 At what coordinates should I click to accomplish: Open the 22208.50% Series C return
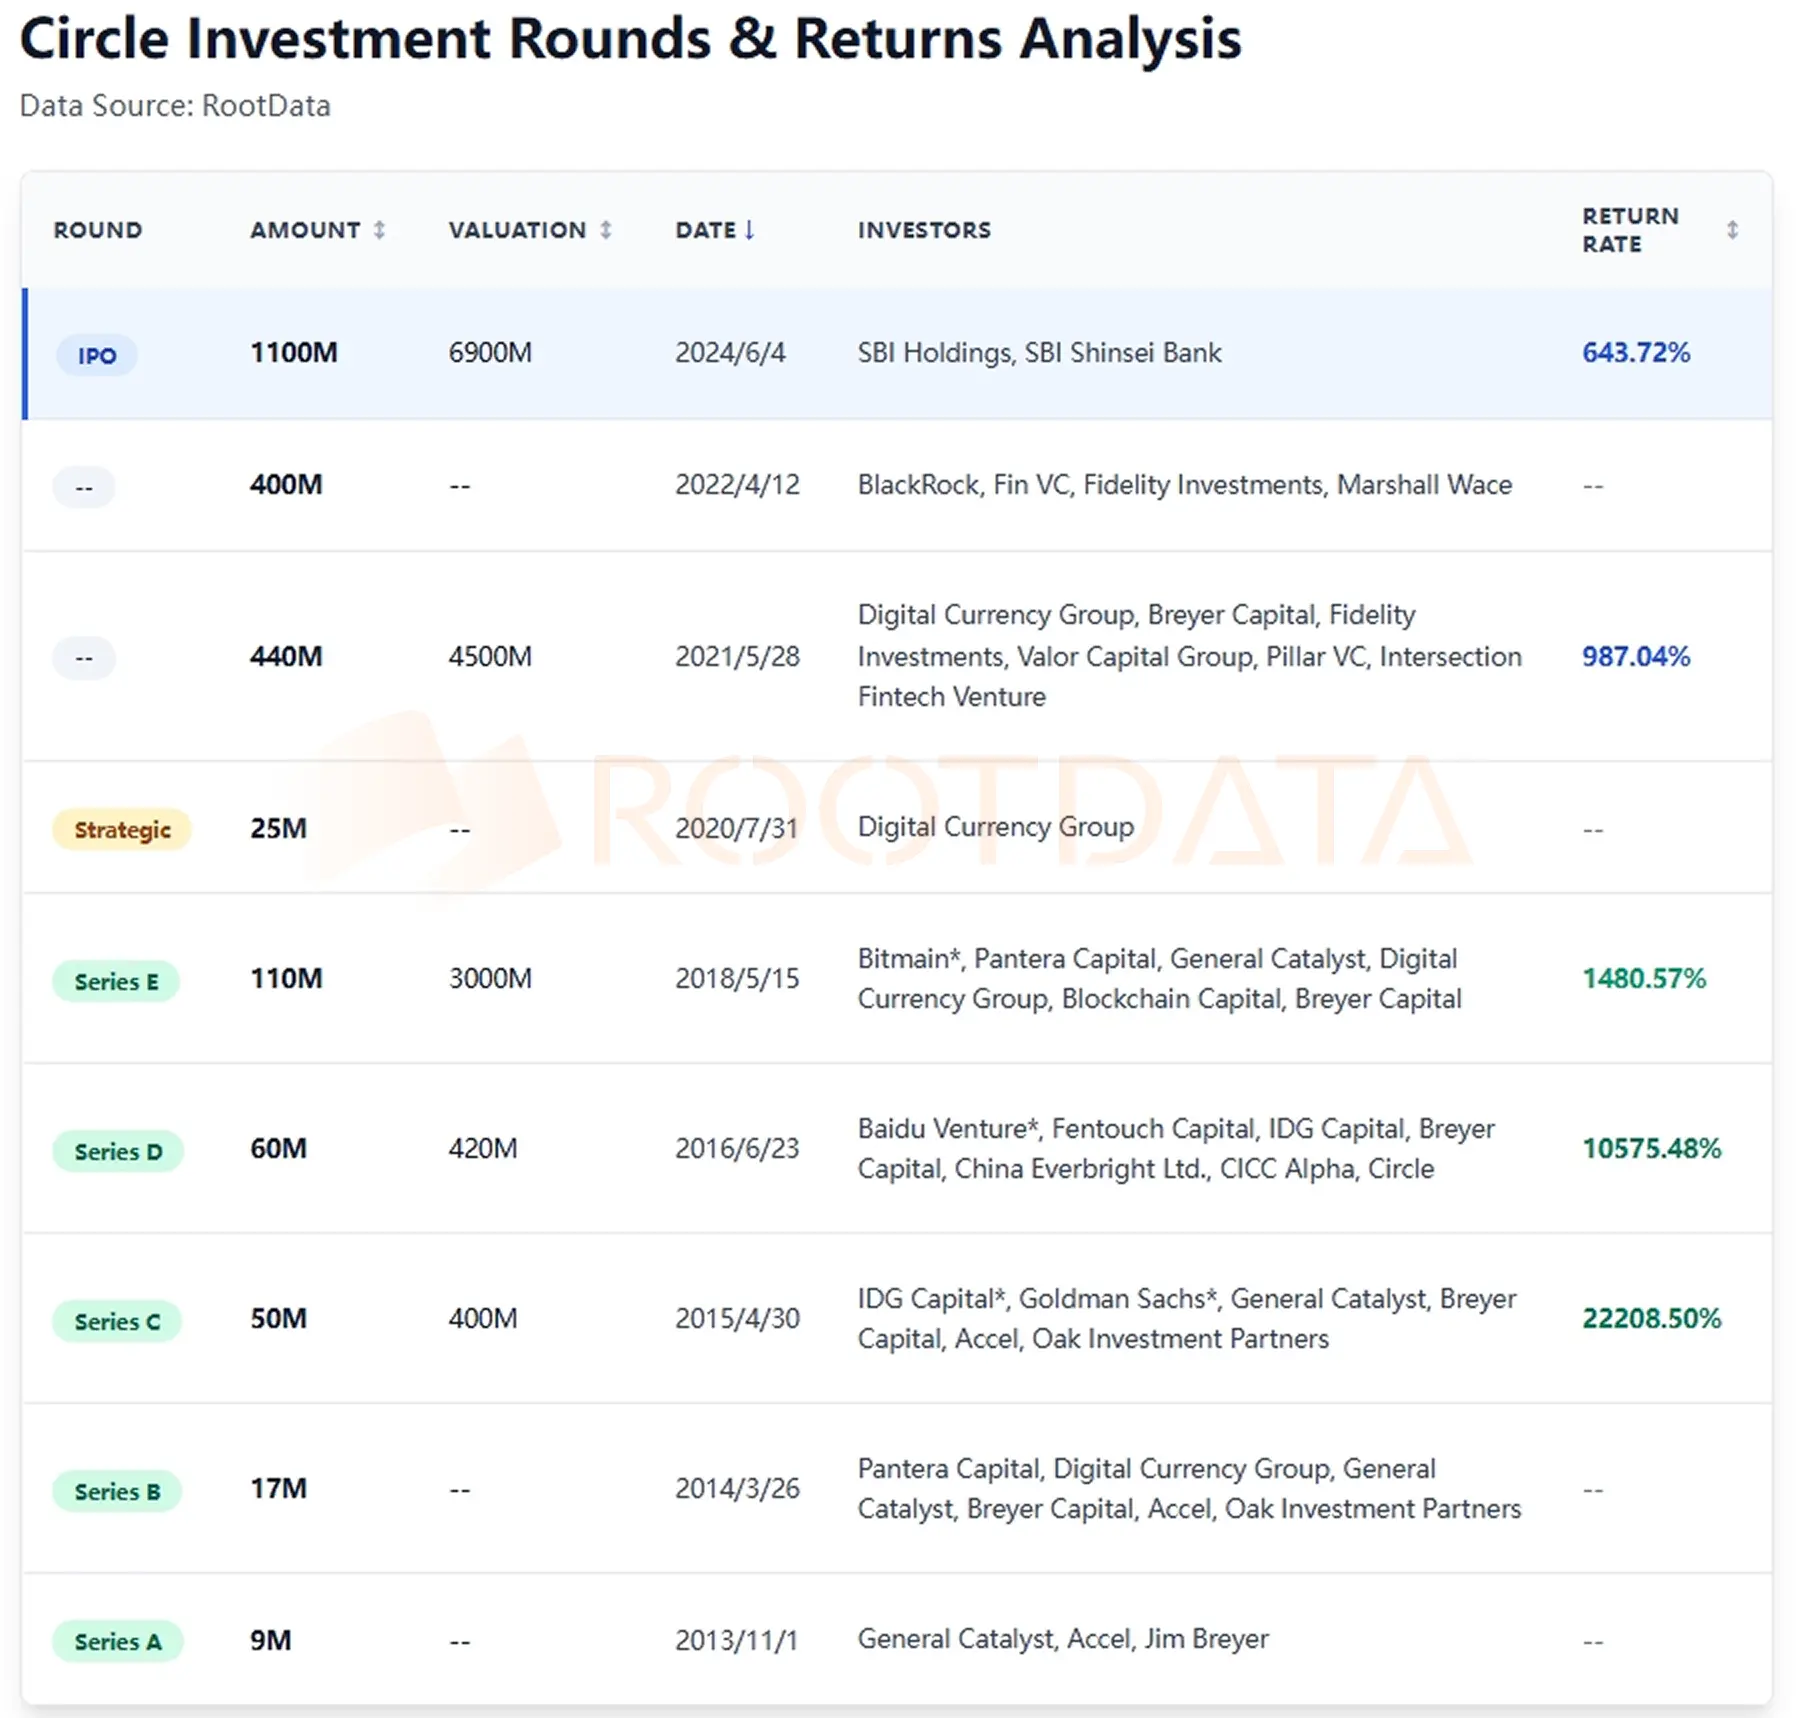1651,1318
